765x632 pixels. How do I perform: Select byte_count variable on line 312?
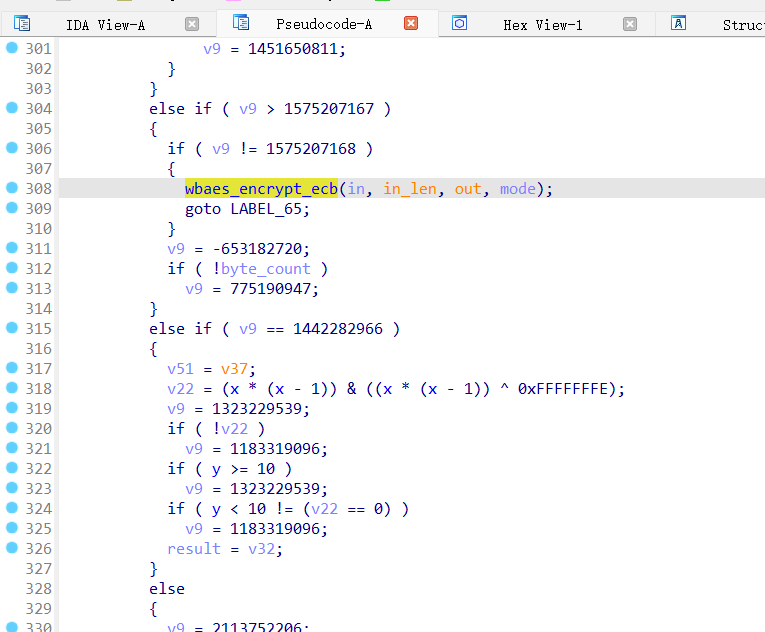(x=266, y=269)
